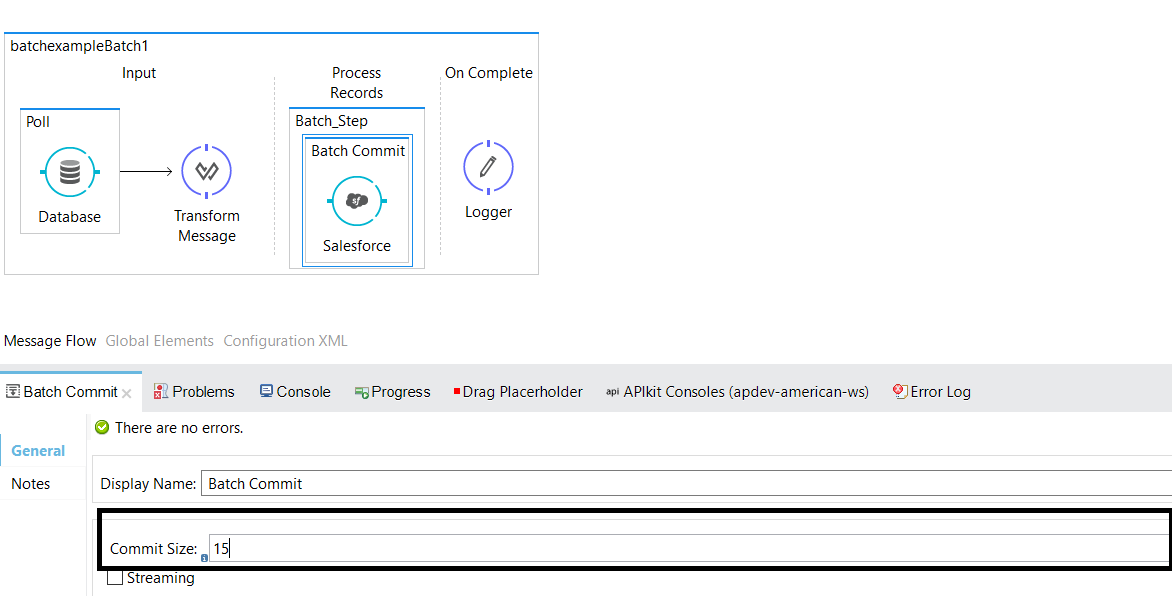Click the Database label text
This screenshot has height=596, width=1172.
70,217
